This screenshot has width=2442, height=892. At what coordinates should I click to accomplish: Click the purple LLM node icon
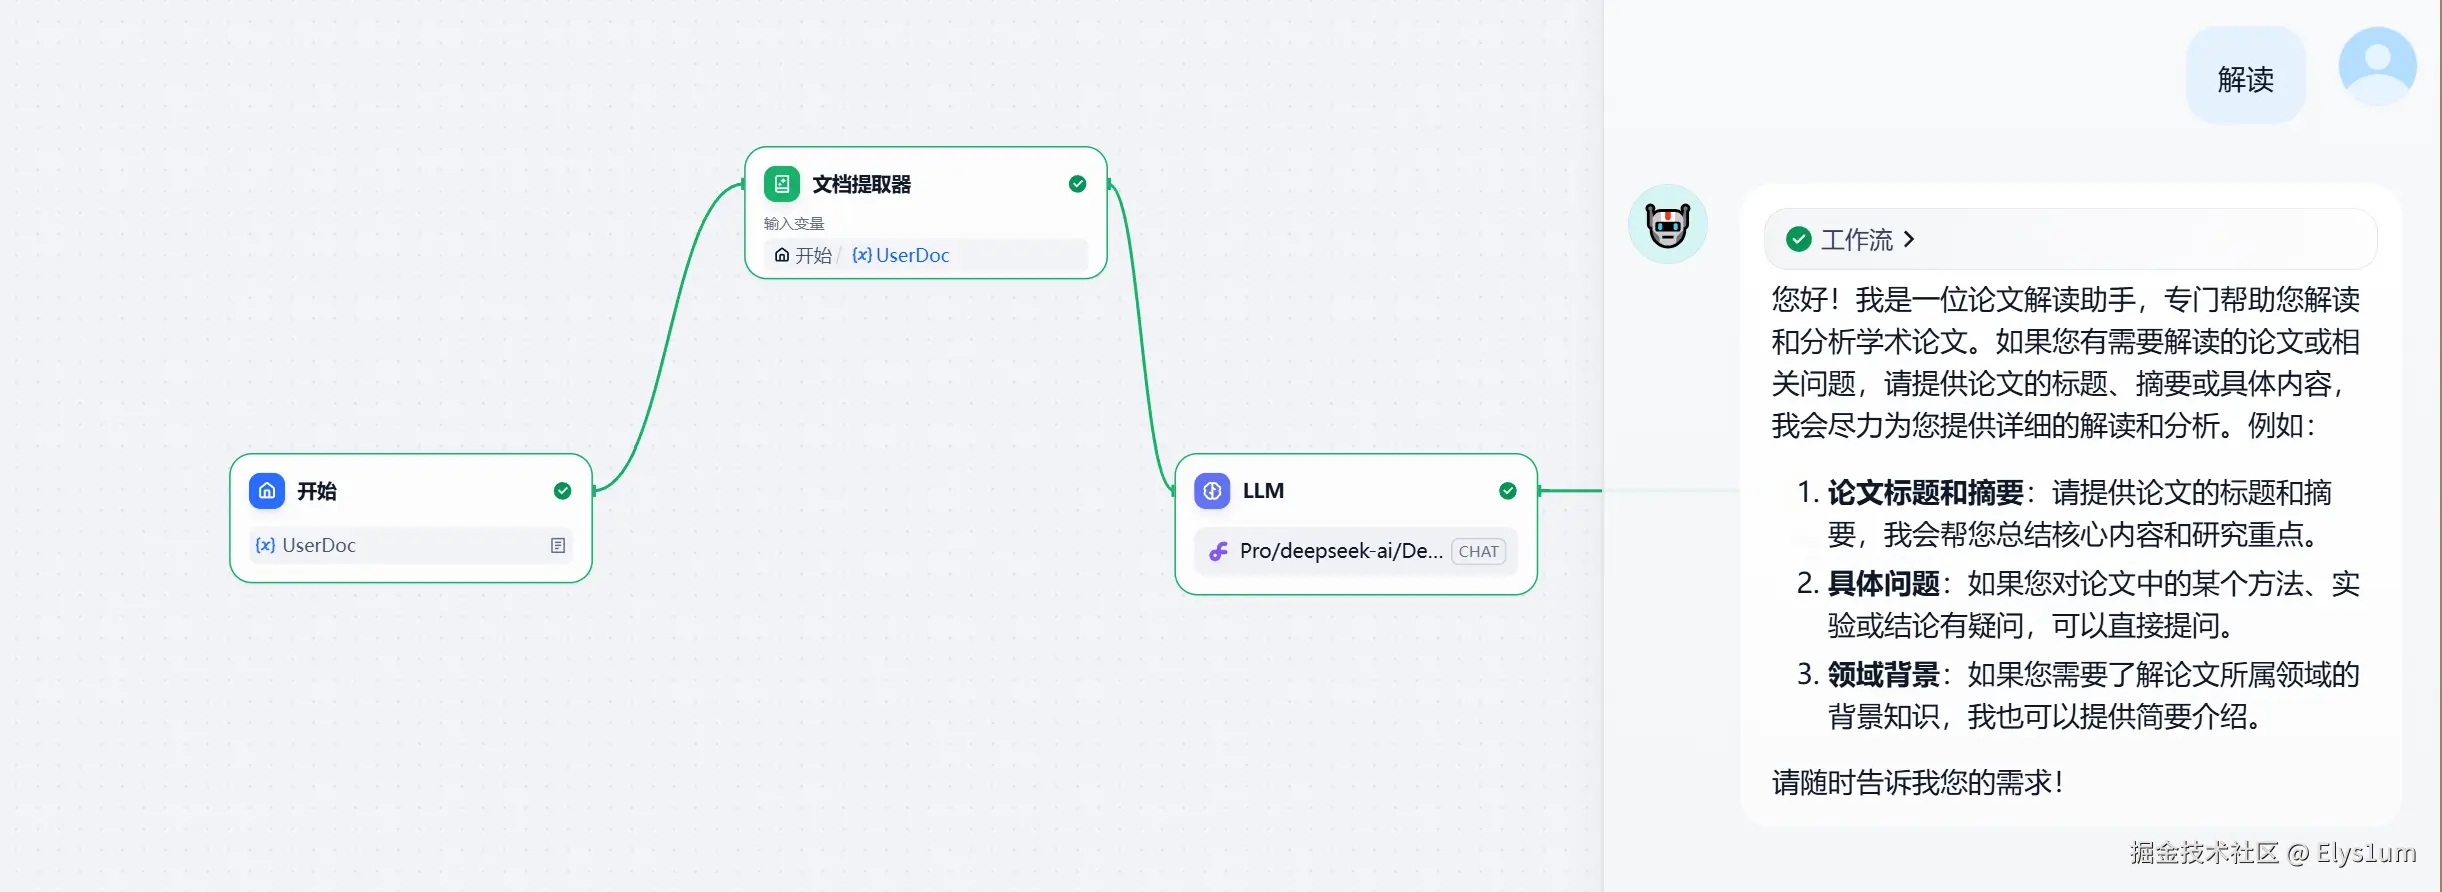(1212, 491)
